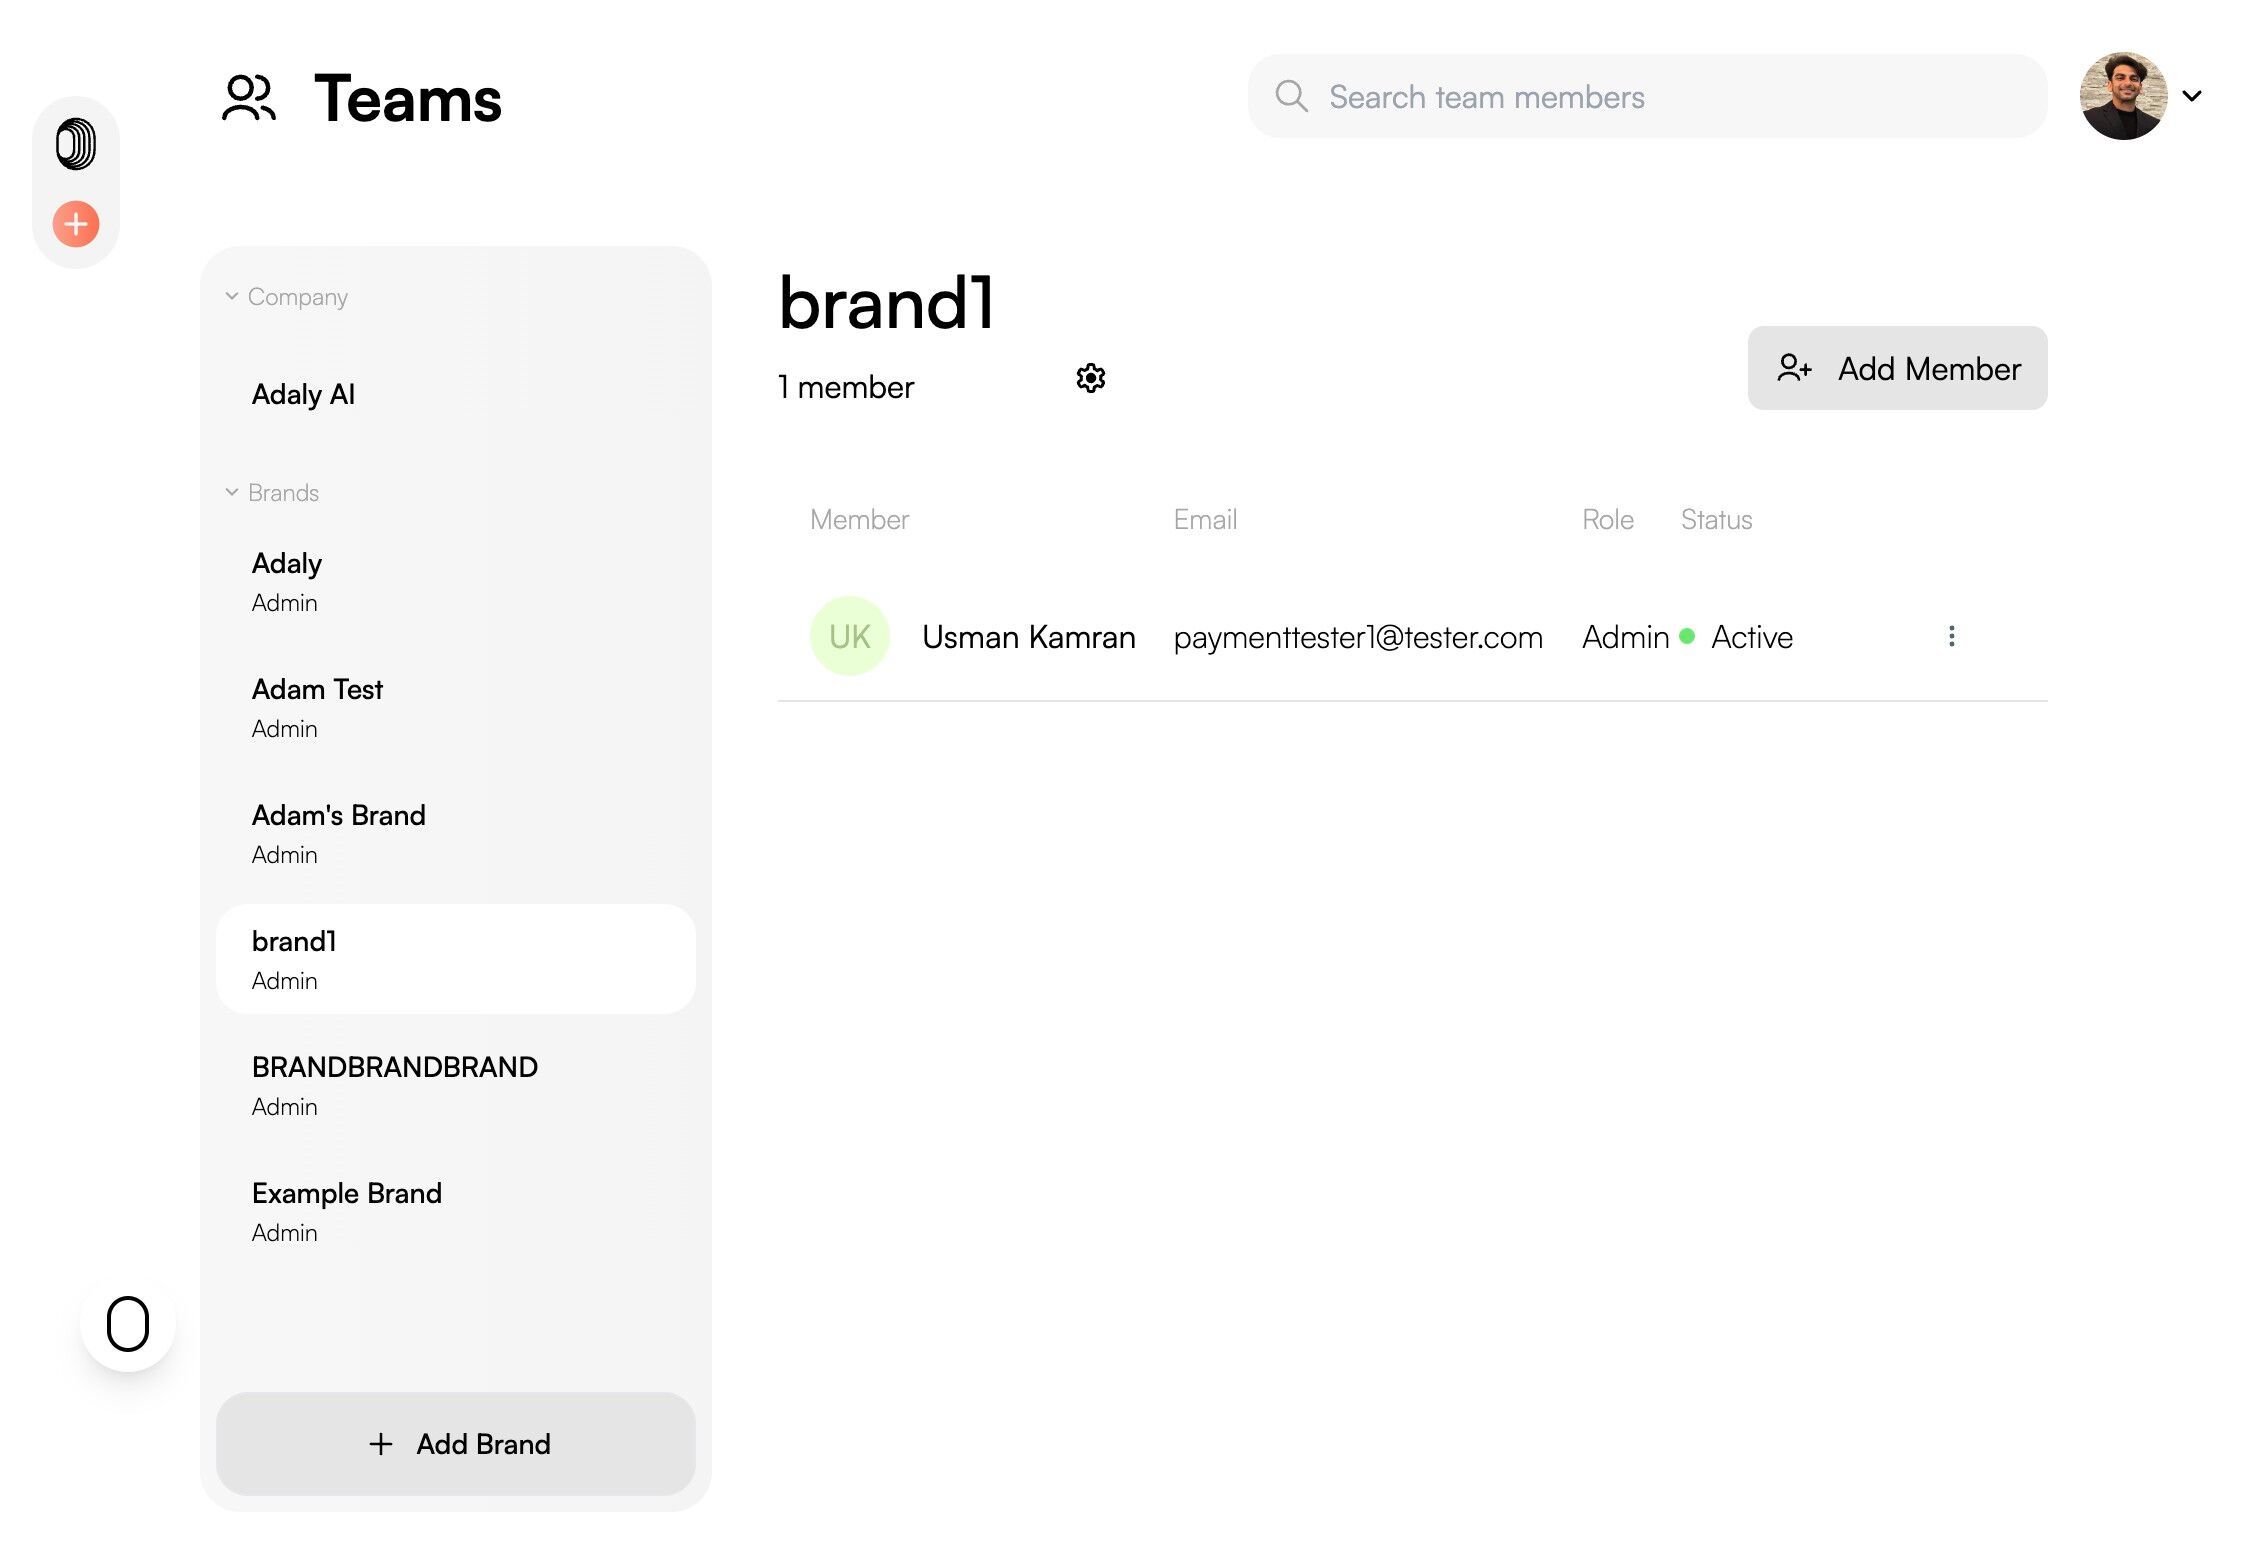Click the UK member avatar
2248x1564 pixels.
(849, 636)
